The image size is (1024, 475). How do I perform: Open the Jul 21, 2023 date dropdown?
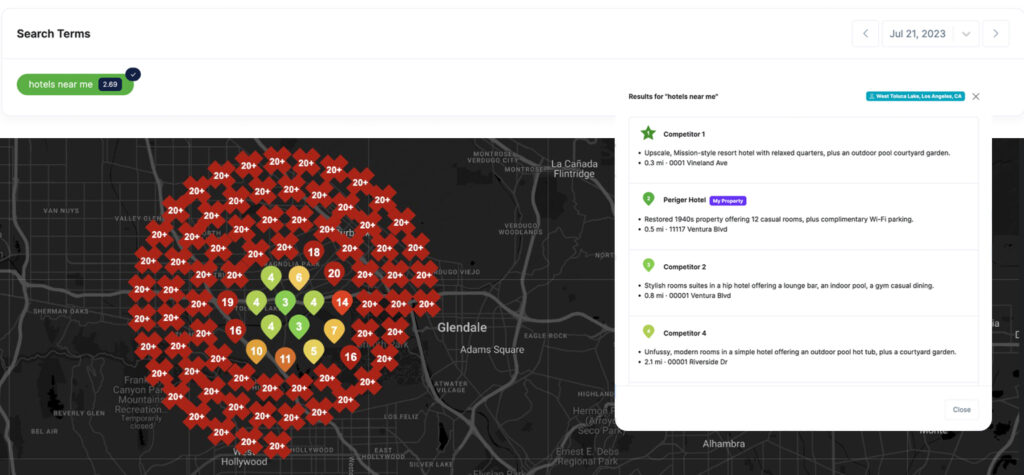coord(931,34)
